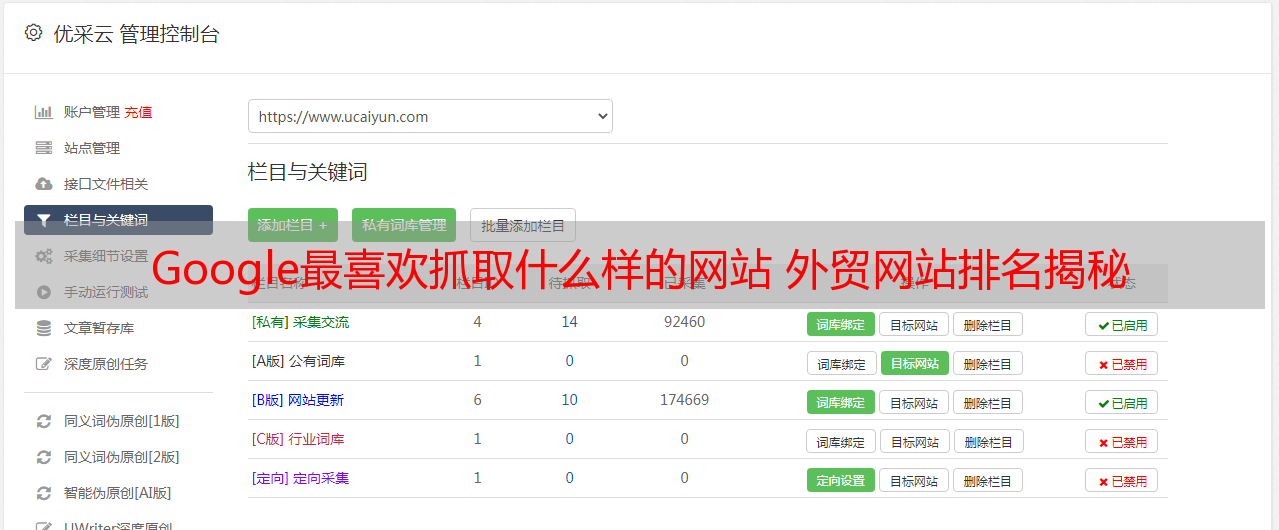
Task: Click 目标网站 in the 采集交流 row
Action: [914, 324]
